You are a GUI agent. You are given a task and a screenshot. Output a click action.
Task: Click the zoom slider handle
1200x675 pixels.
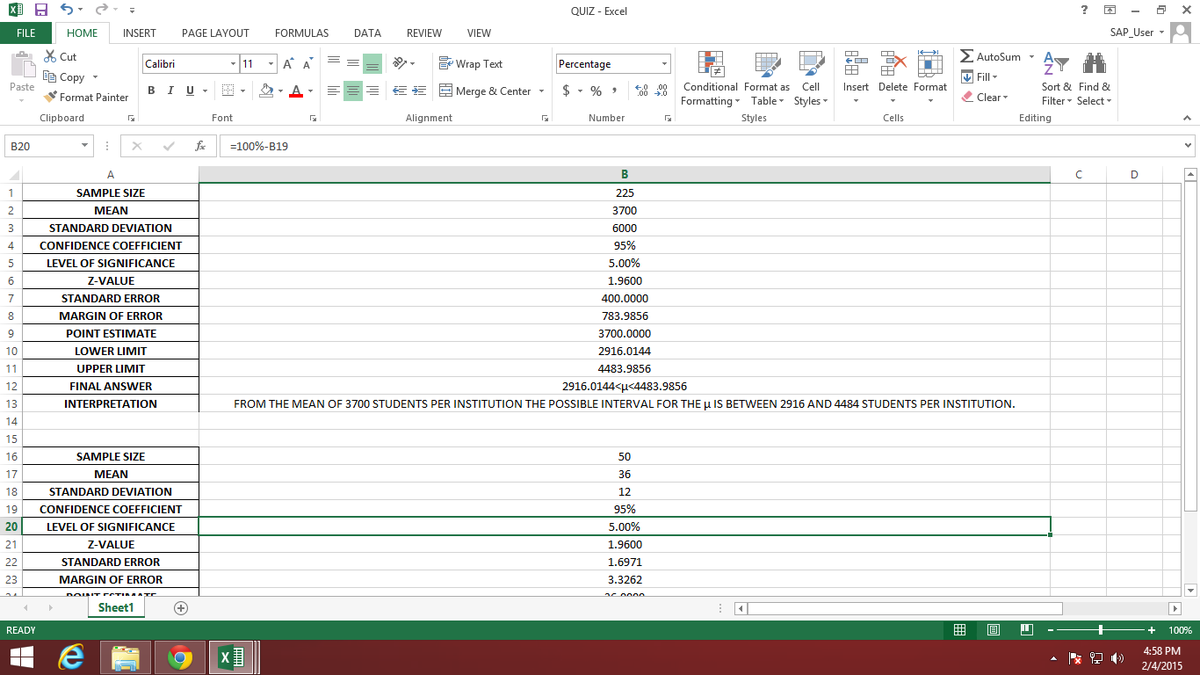point(1100,630)
